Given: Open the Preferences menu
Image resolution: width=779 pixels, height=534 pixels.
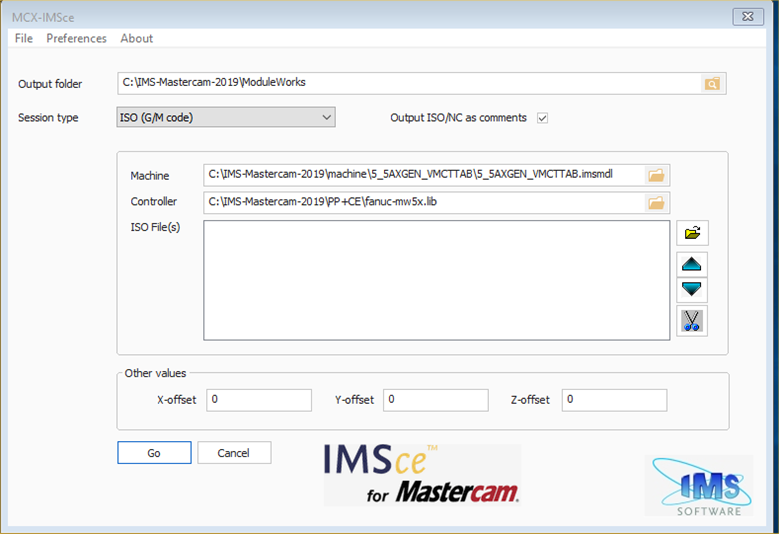Looking at the screenshot, I should [77, 38].
